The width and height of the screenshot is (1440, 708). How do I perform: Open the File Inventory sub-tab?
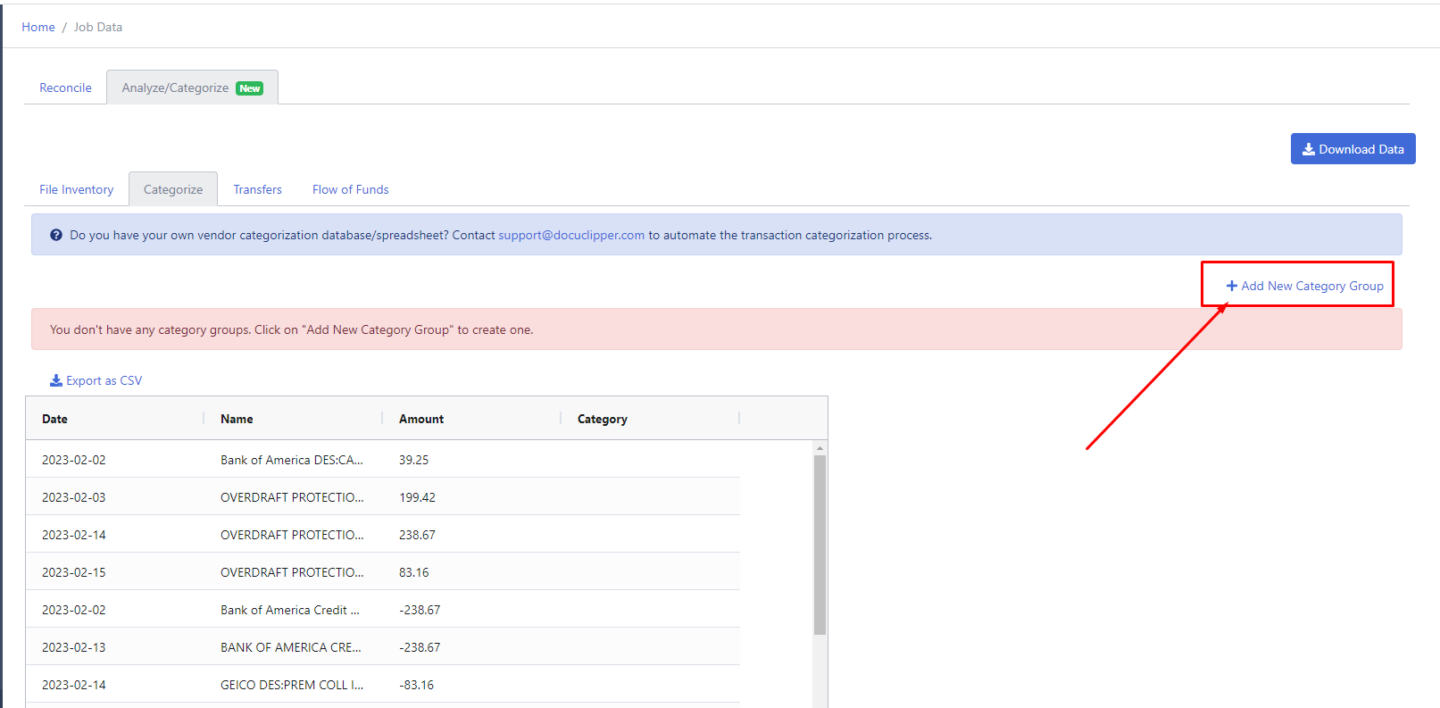(76, 189)
